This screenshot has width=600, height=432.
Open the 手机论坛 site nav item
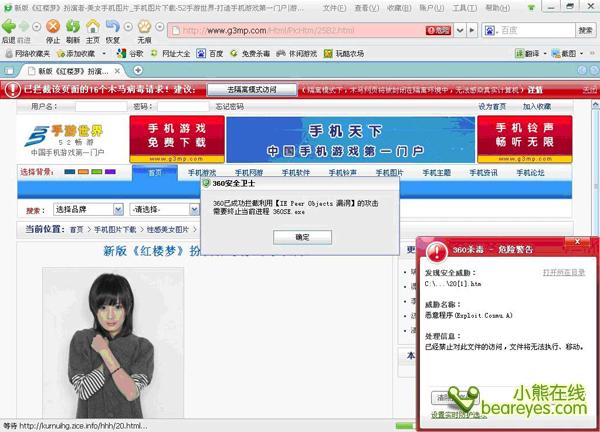click(x=530, y=173)
